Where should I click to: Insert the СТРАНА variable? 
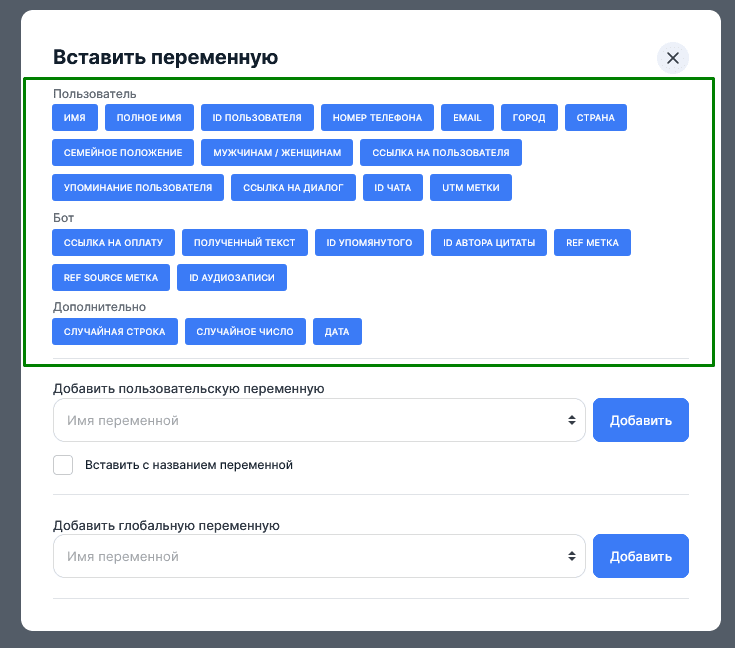pyautogui.click(x=596, y=118)
